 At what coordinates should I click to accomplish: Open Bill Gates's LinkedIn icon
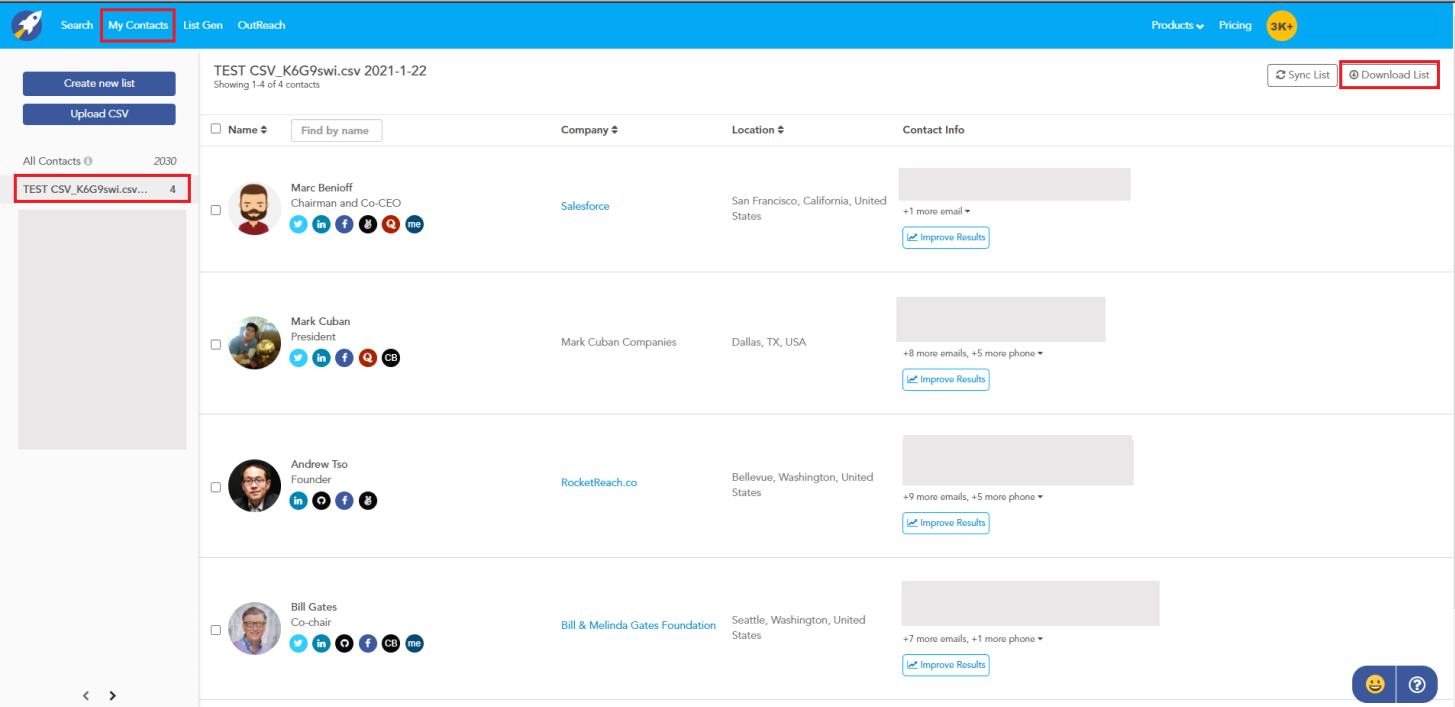point(321,643)
